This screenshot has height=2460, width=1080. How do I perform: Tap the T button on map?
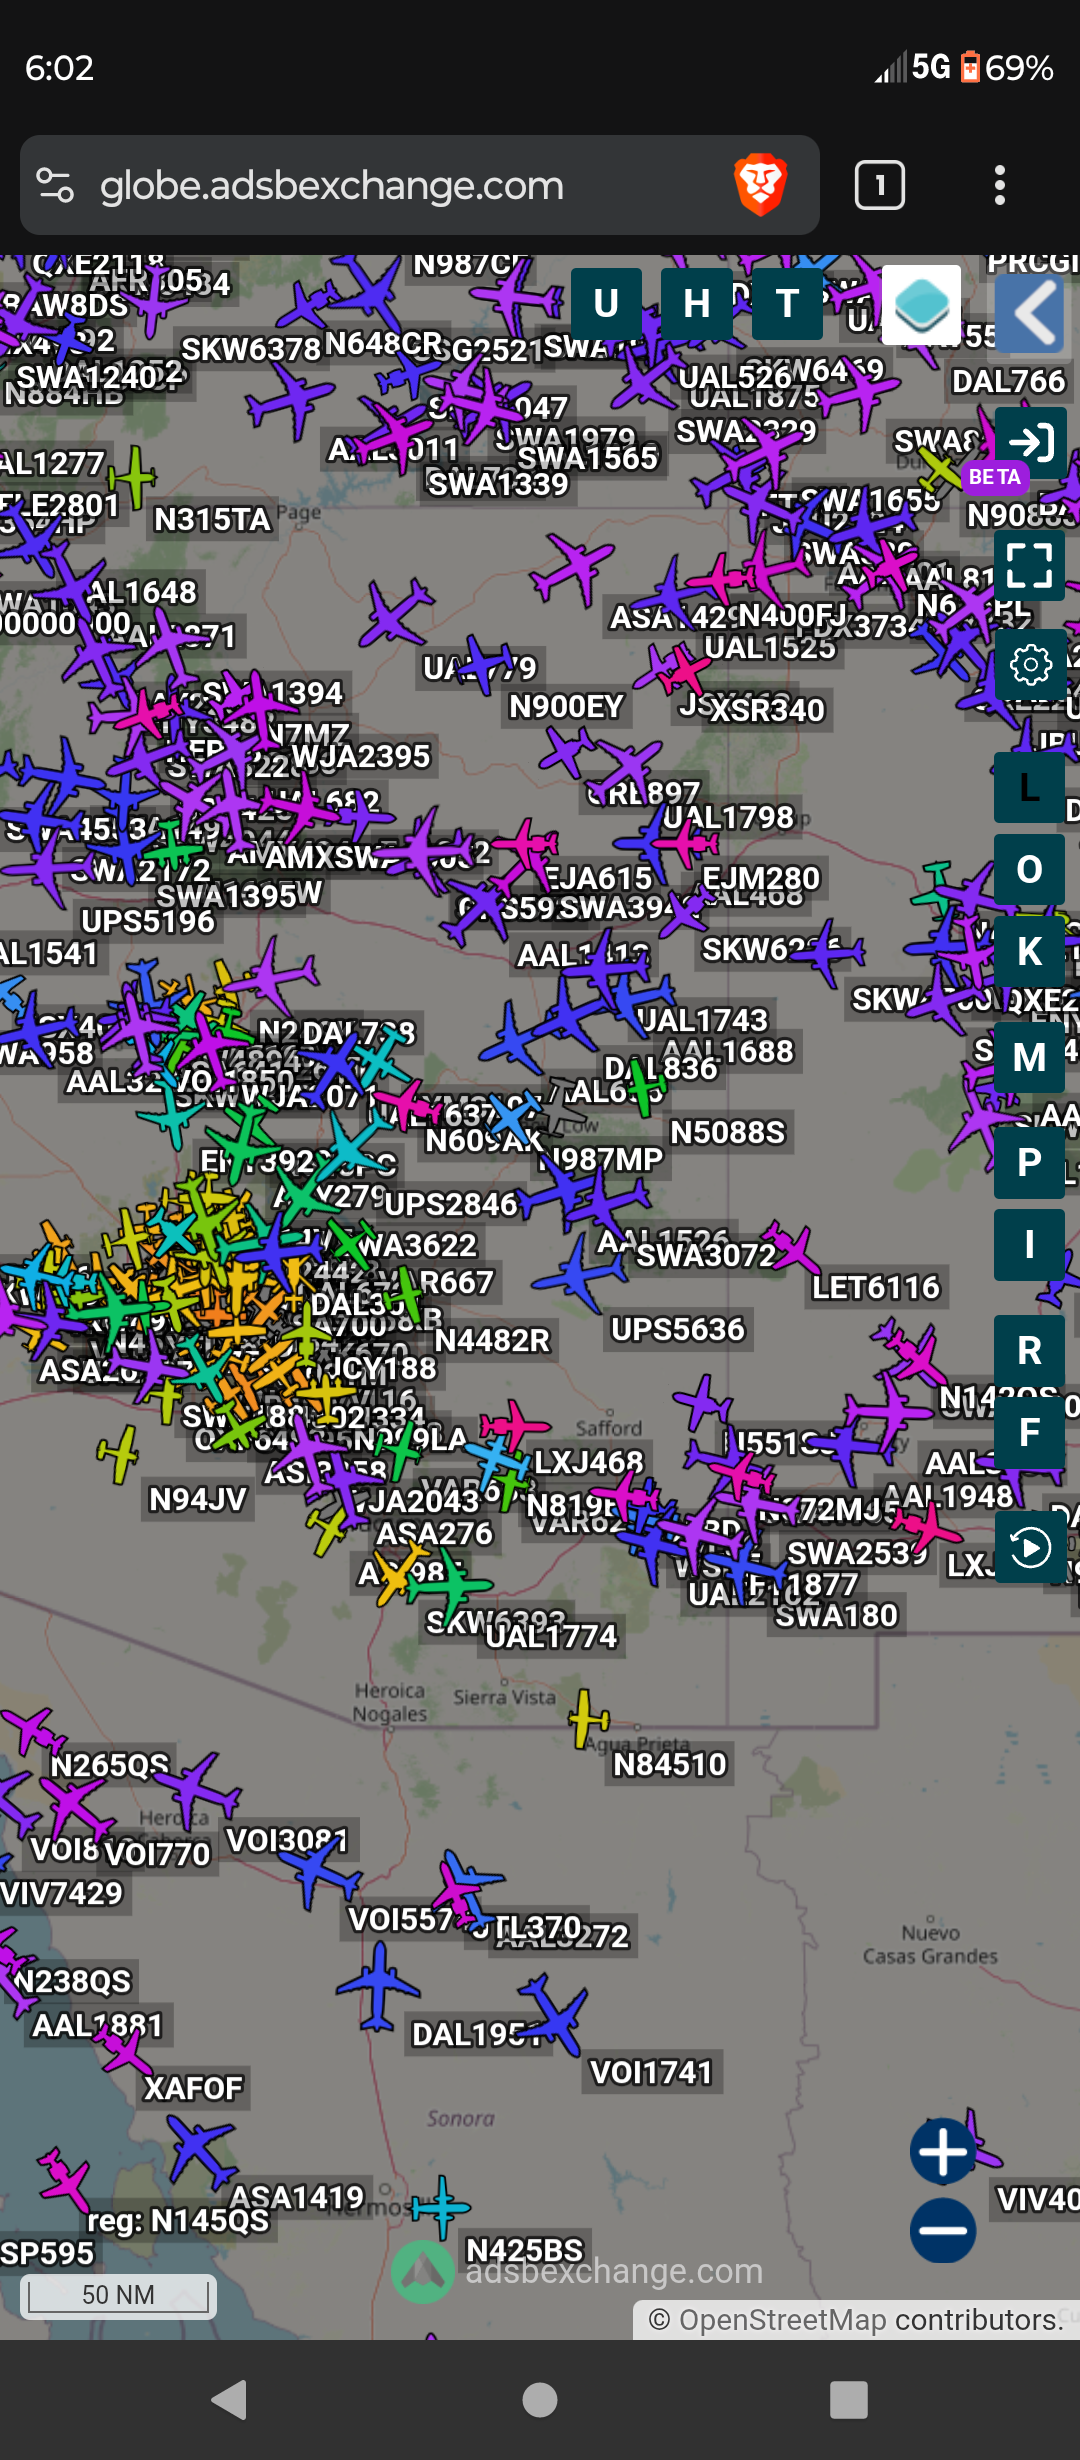click(788, 303)
